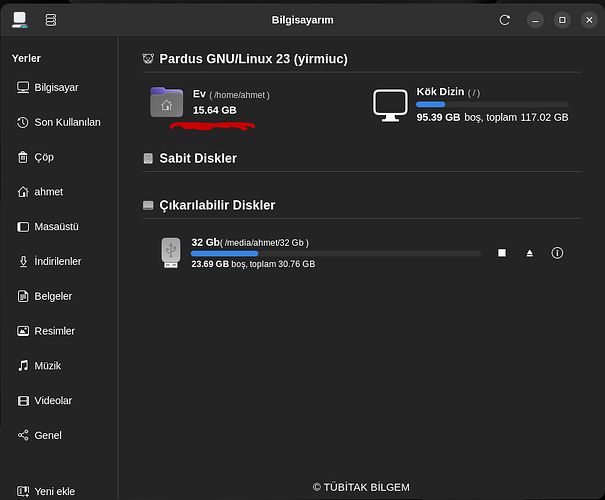The image size is (605, 500).
Task: Open Masaüstü desktop folder
Action: [x=59, y=226]
